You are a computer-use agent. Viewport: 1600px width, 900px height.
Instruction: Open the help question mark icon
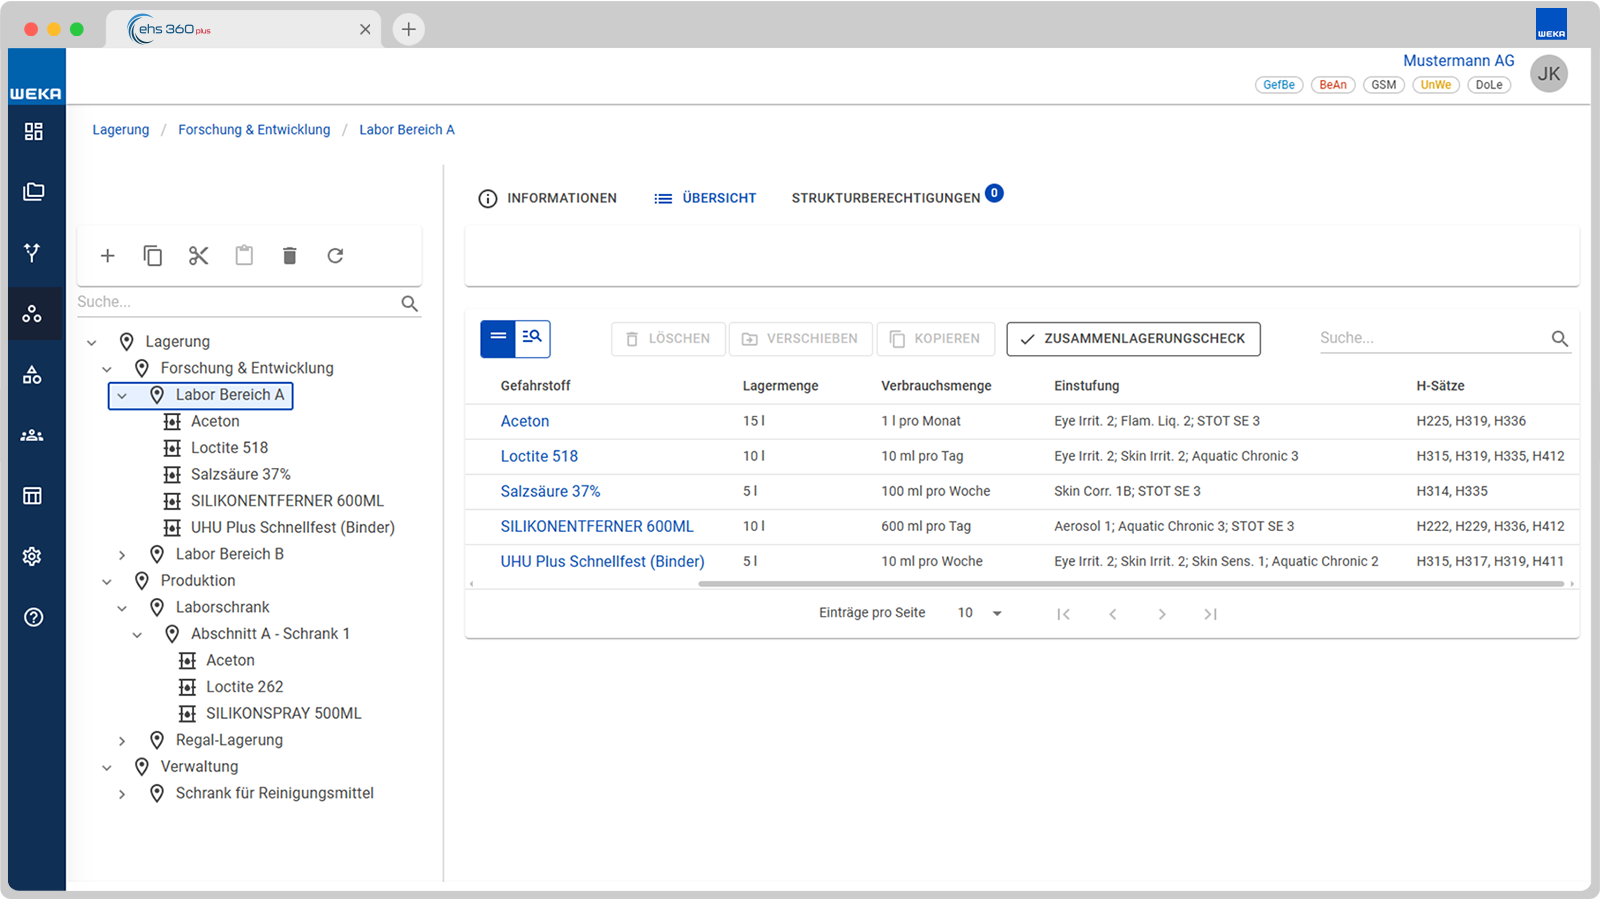tap(33, 617)
